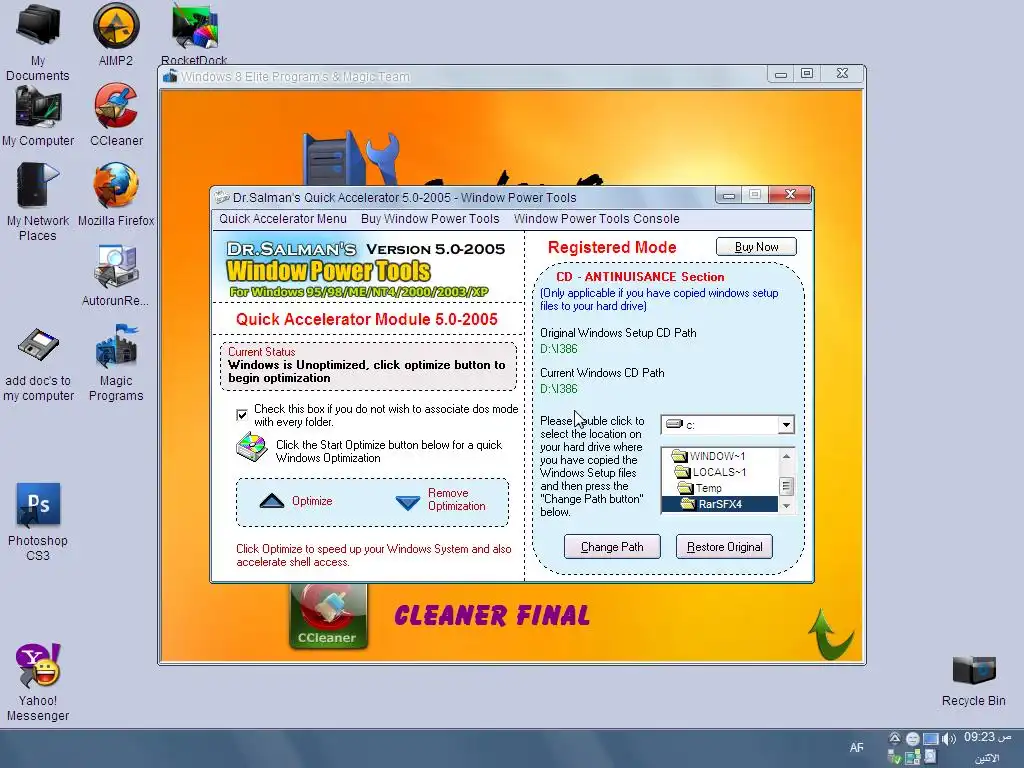The width and height of the screenshot is (1024, 768).
Task: Click the Optimize text link
Action: point(312,501)
